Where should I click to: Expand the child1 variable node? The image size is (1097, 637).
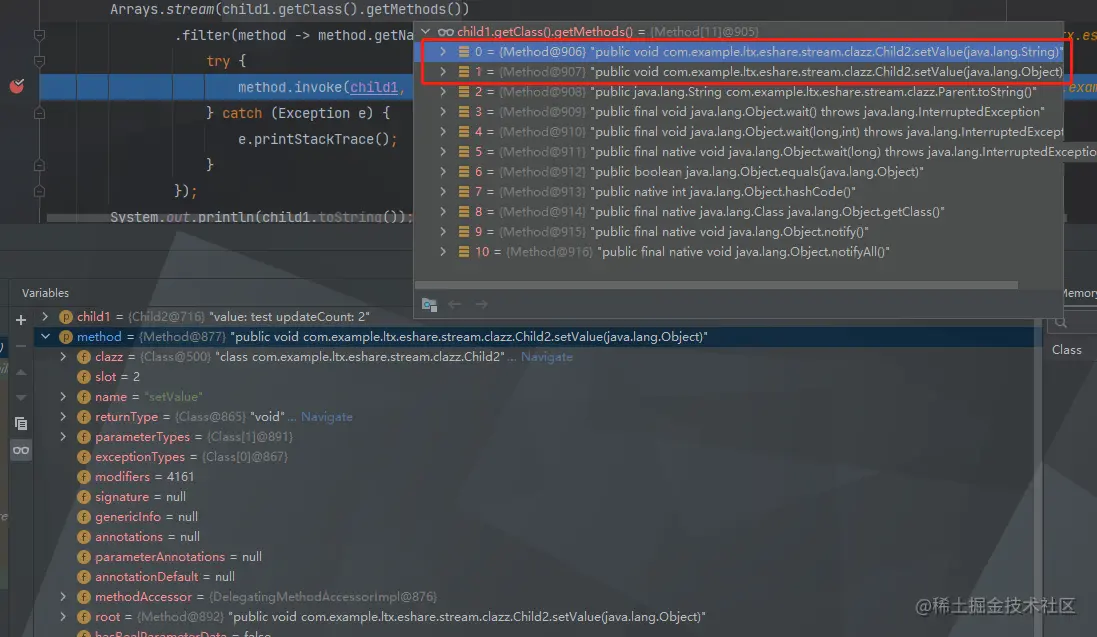(45, 316)
